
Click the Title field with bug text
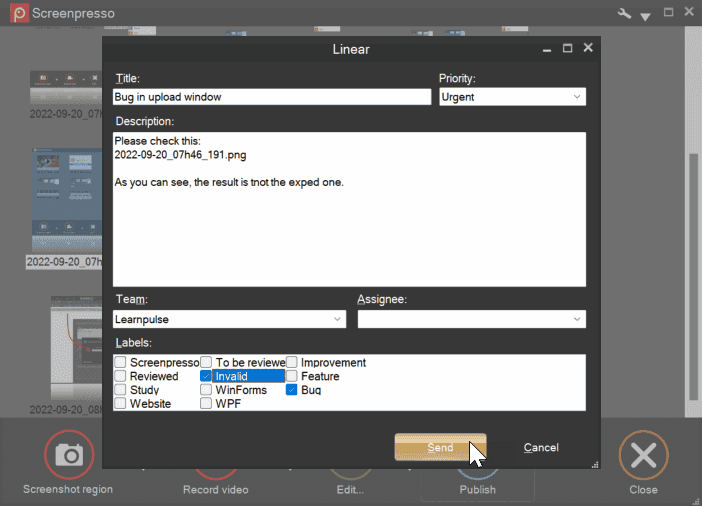tap(272, 97)
